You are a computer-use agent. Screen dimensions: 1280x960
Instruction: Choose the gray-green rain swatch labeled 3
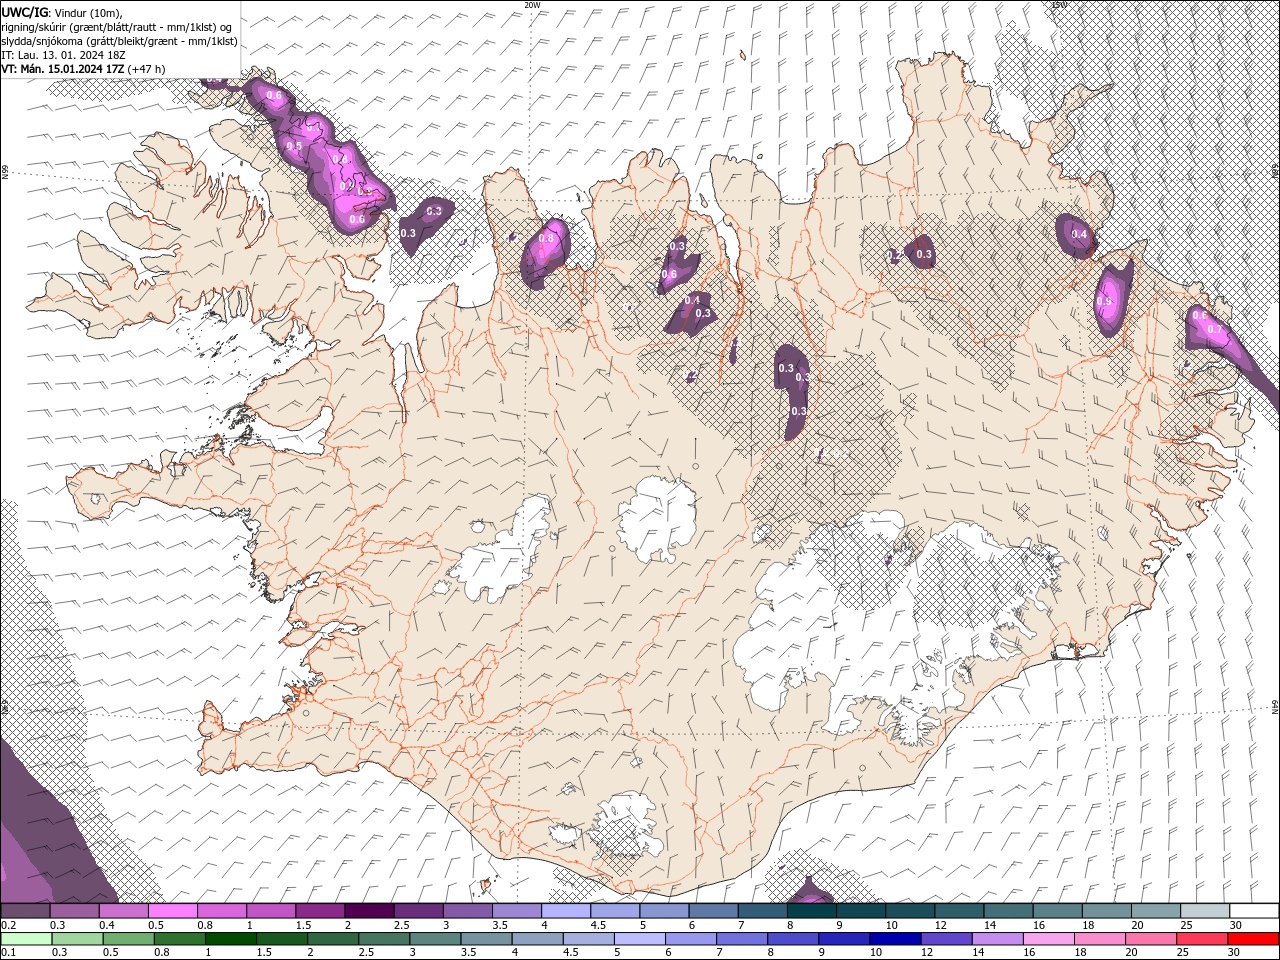pyautogui.click(x=435, y=939)
